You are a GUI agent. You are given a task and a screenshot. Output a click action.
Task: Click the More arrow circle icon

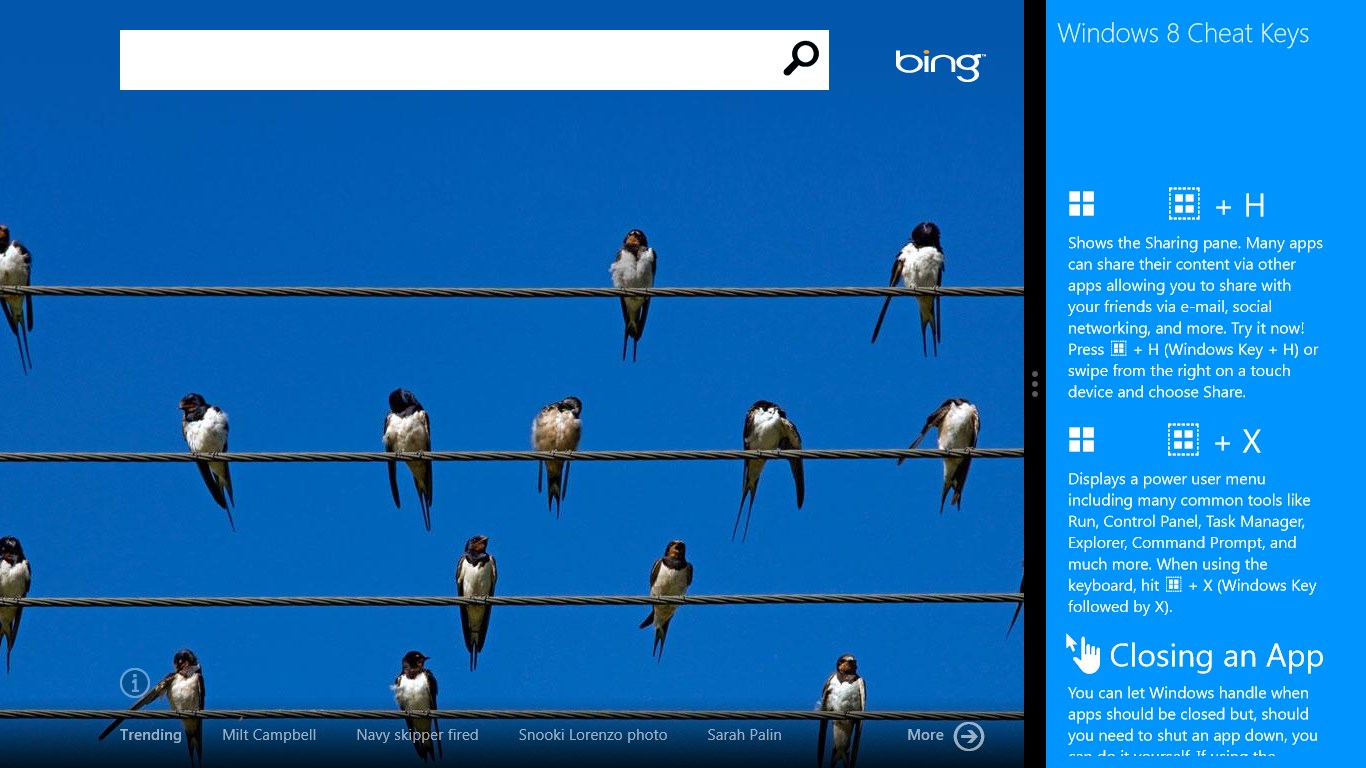969,736
